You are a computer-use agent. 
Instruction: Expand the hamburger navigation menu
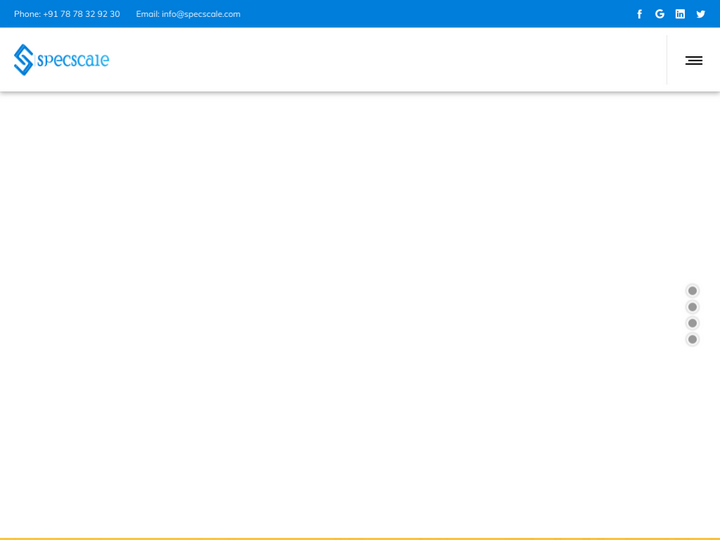point(694,60)
